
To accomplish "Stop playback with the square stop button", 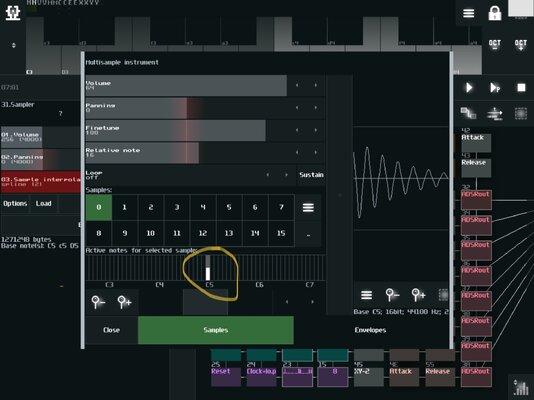I will tap(521, 87).
